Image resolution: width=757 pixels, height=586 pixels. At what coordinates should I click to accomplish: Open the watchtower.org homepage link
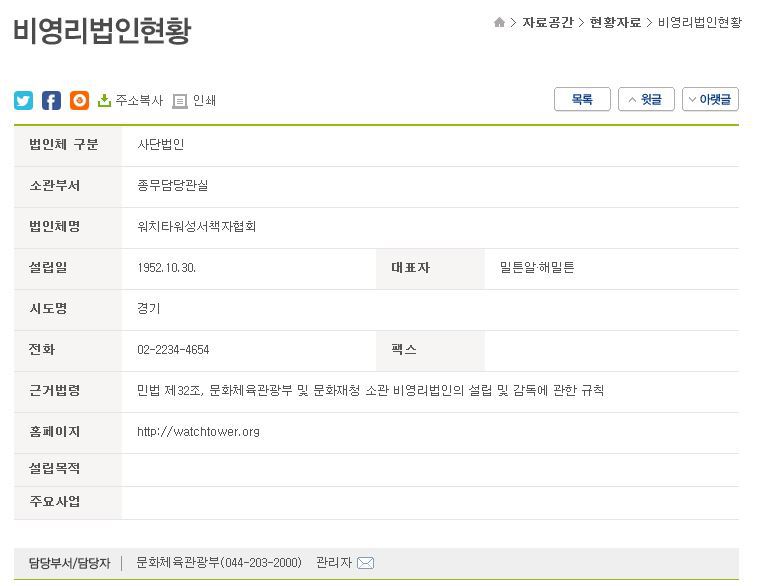[198, 432]
